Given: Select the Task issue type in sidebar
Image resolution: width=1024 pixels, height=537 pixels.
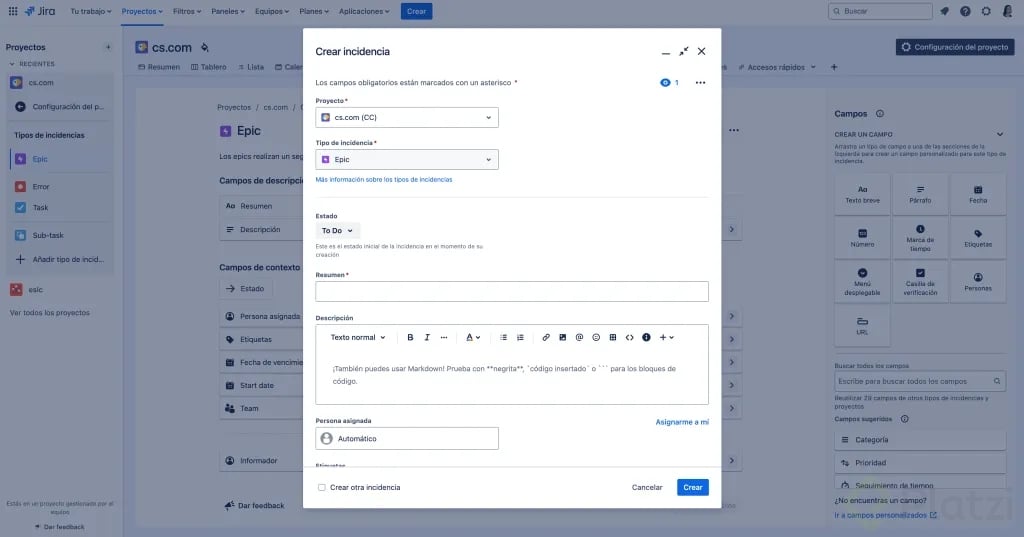Looking at the screenshot, I should (x=60, y=208).
